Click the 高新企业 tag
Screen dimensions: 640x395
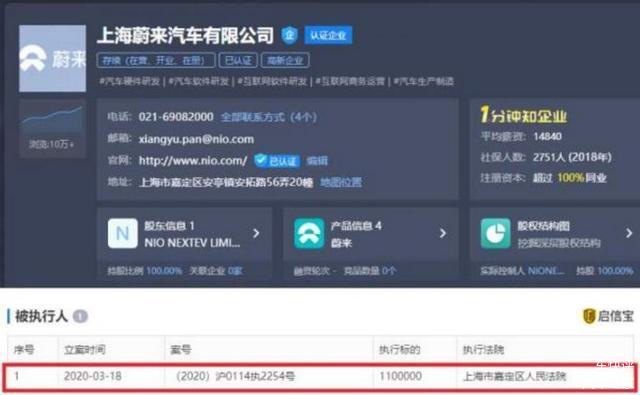click(285, 61)
